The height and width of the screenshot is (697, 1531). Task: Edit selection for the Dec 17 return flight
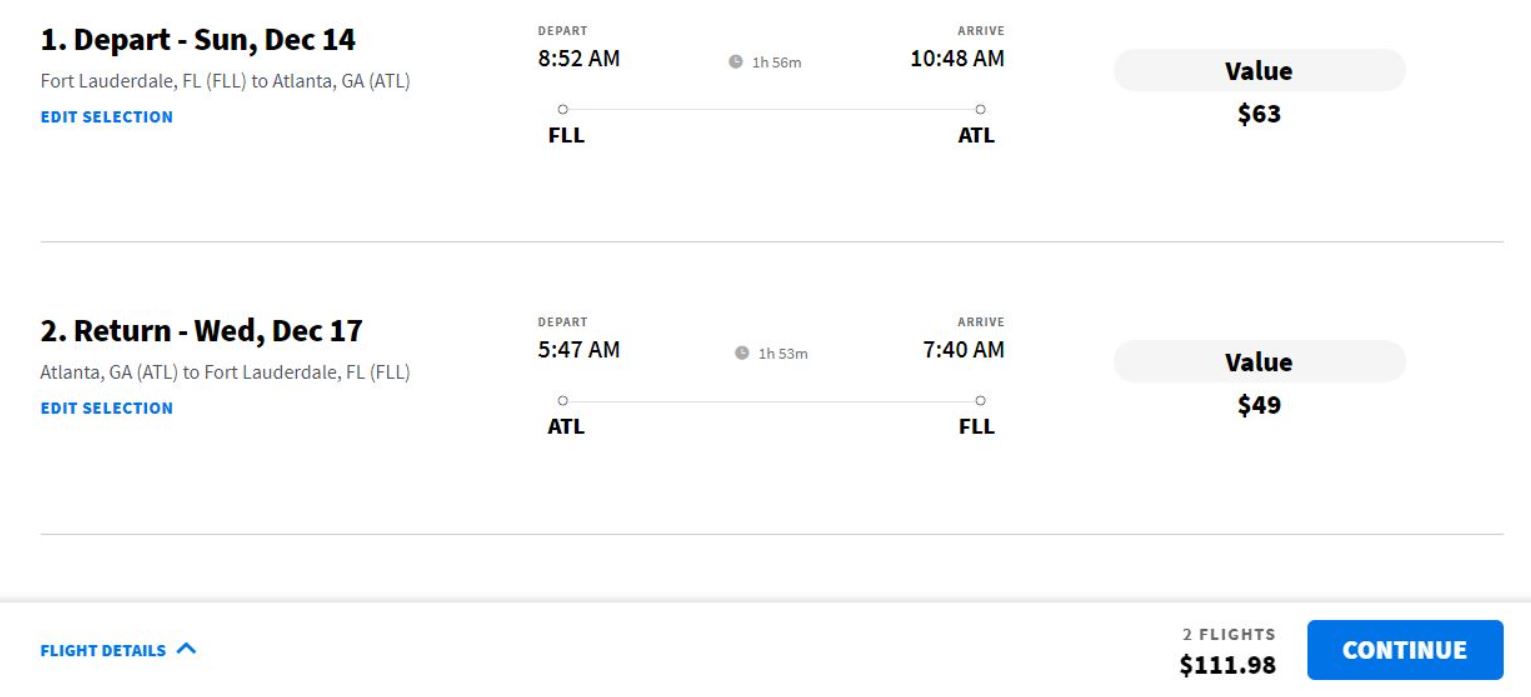(x=106, y=408)
